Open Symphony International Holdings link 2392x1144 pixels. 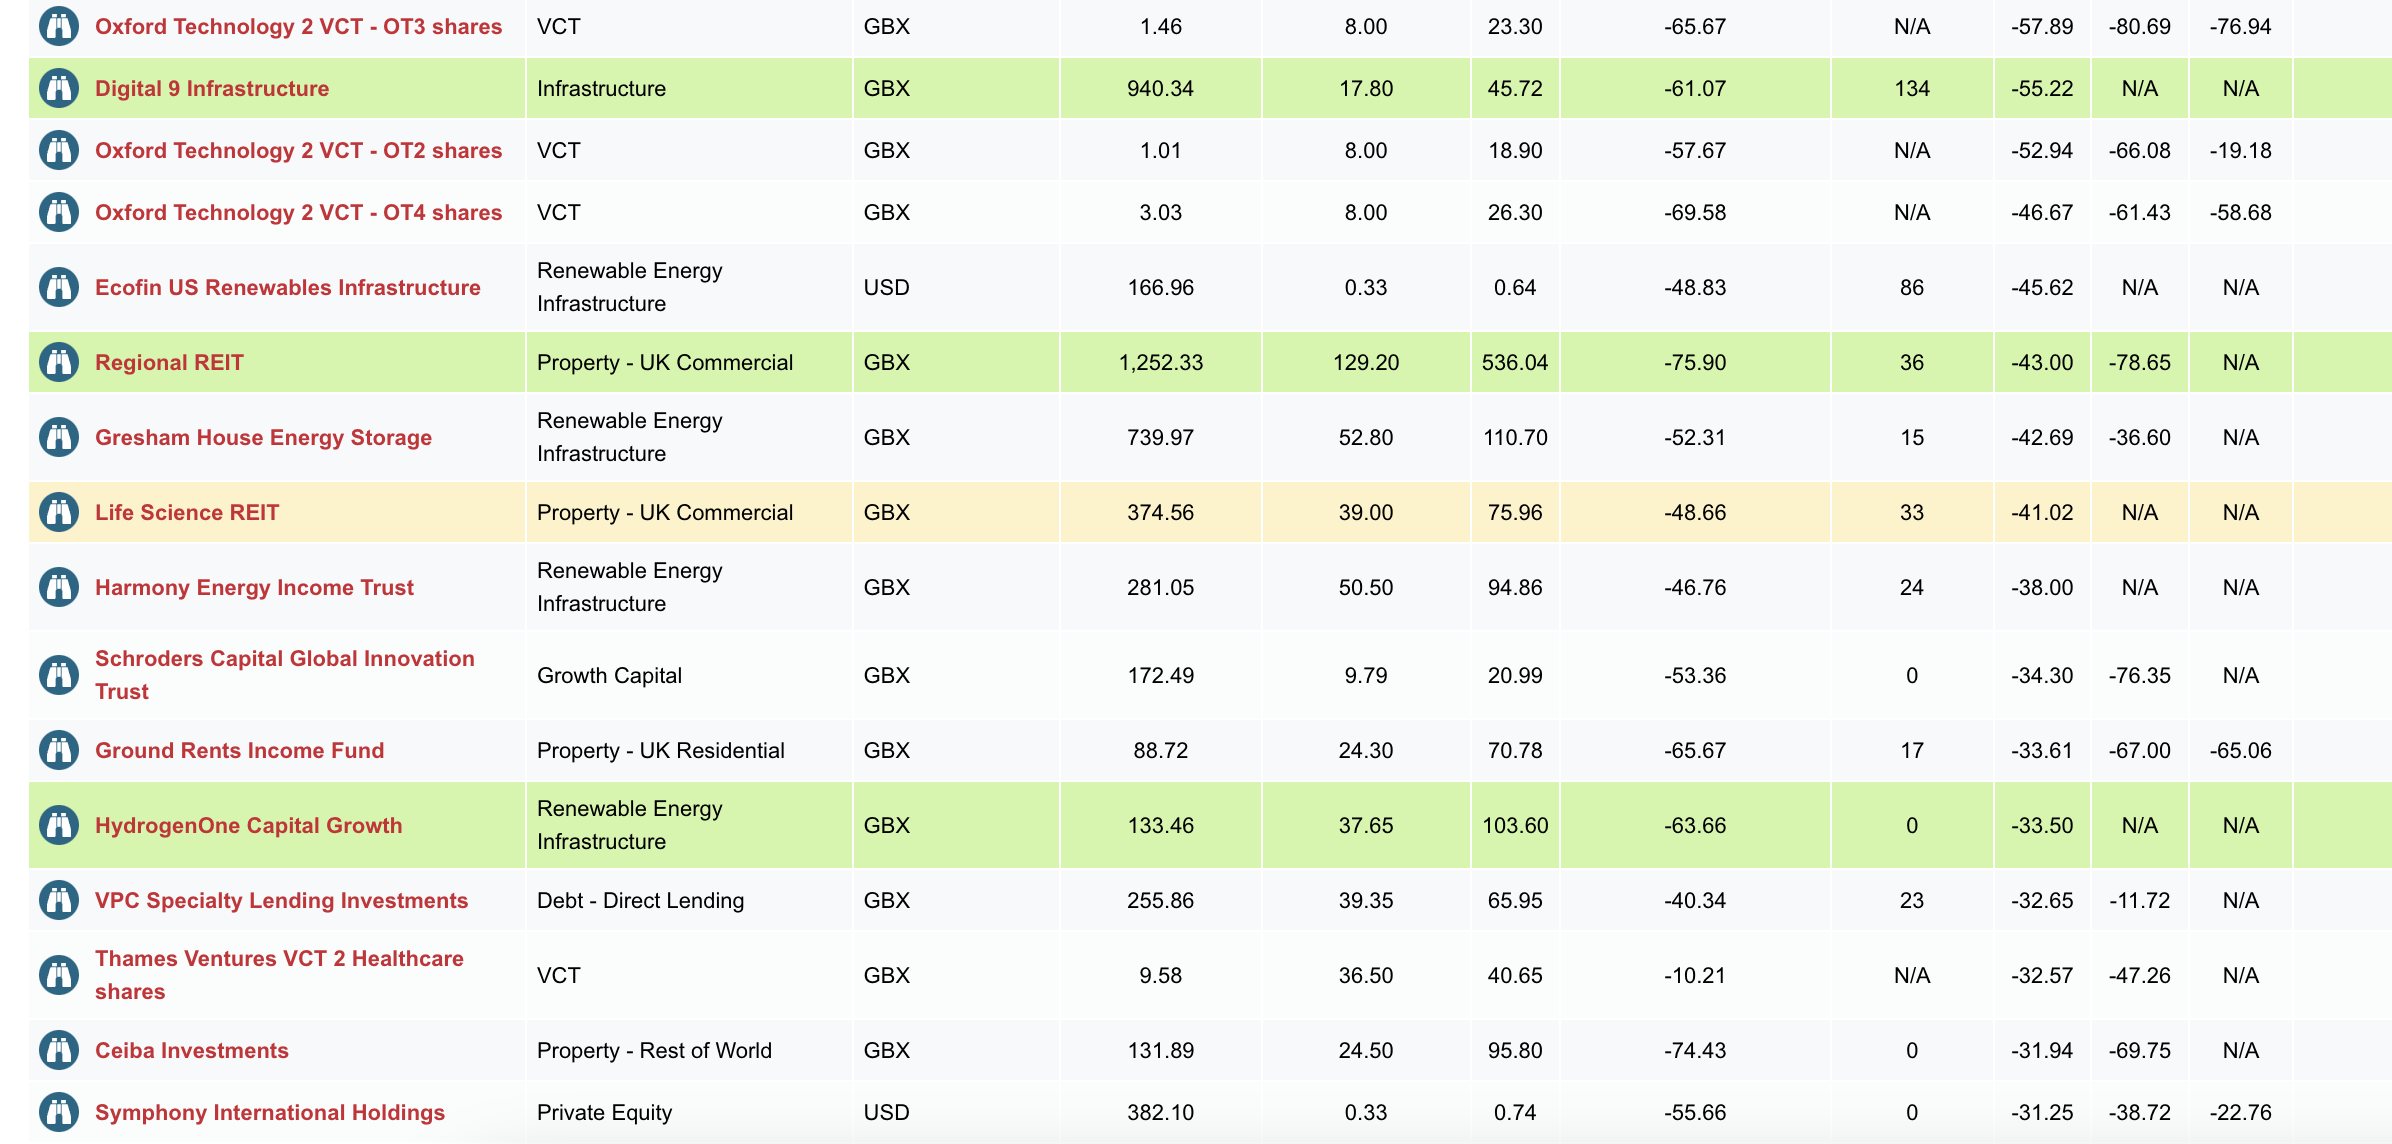(x=270, y=1112)
